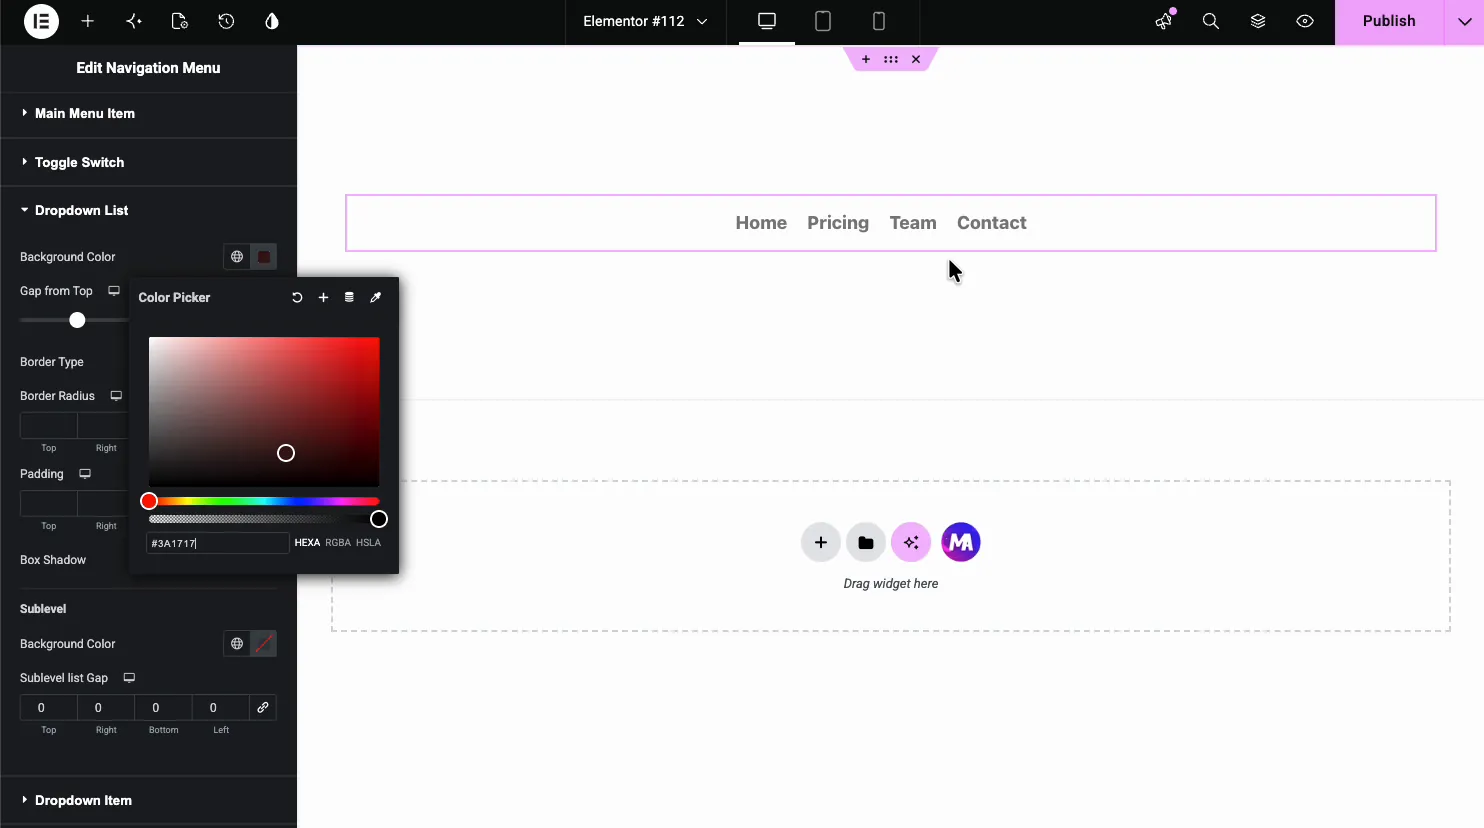Click the add section plus icon on container handle
This screenshot has width=1484, height=828.
tap(866, 60)
